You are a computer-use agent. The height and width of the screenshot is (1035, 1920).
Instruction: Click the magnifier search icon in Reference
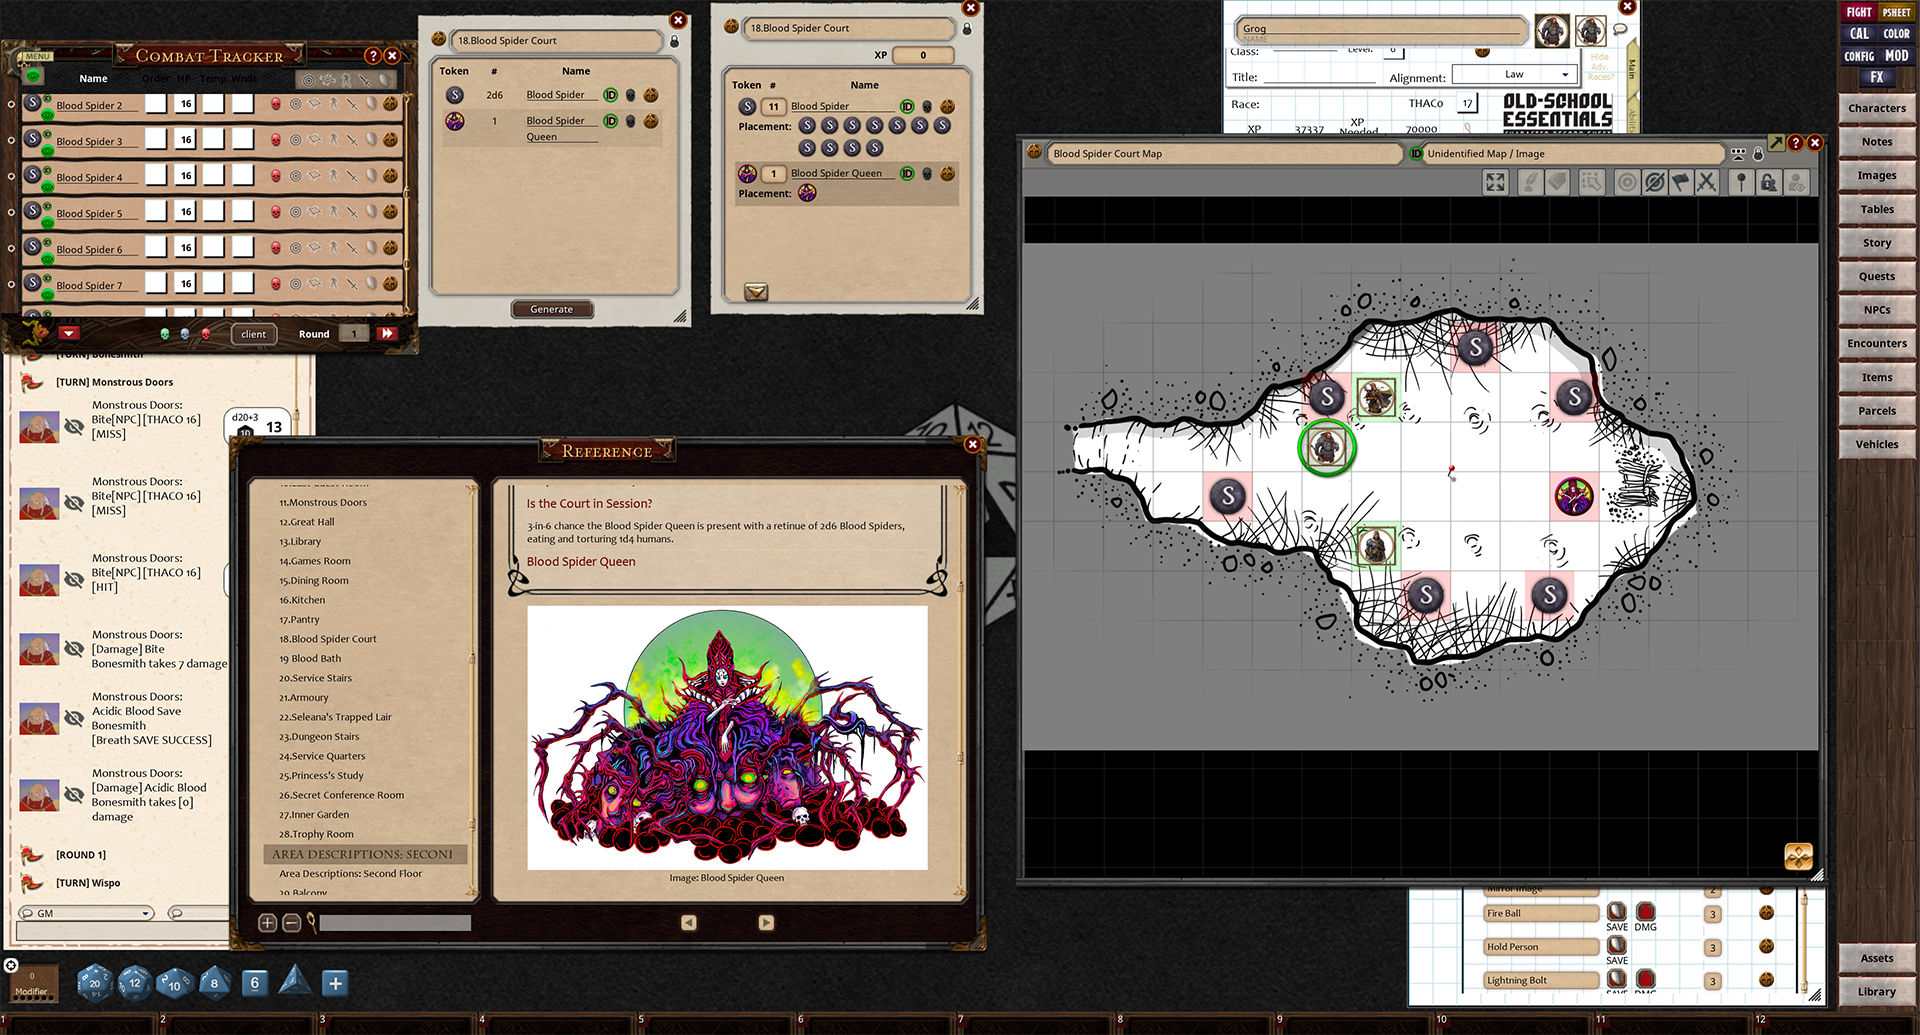click(x=311, y=922)
